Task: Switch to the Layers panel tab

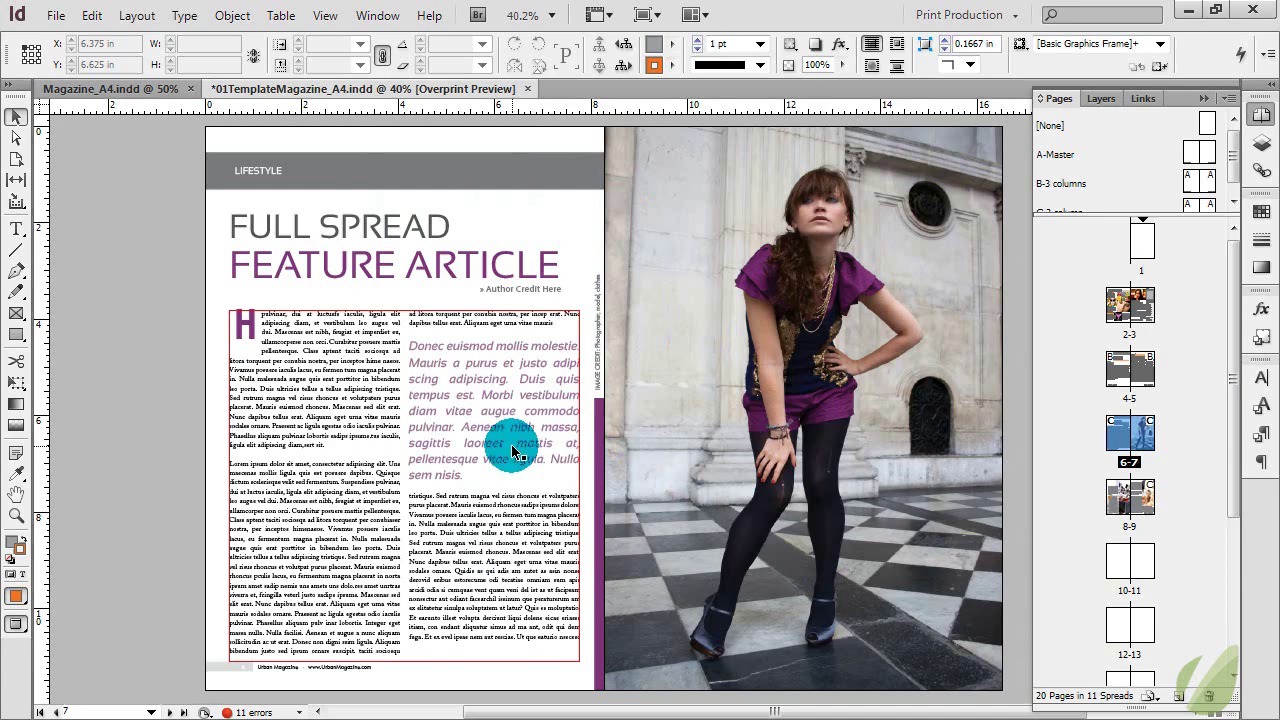Action: click(1100, 98)
